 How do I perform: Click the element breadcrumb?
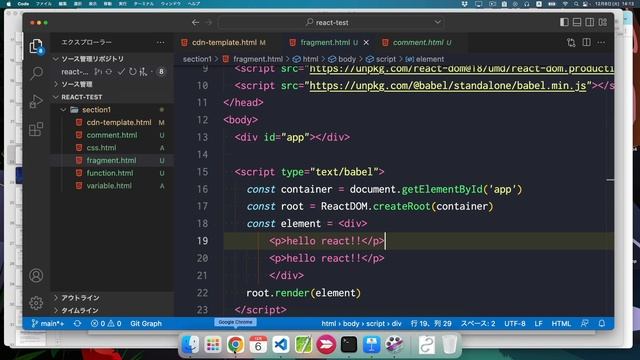click(425, 59)
